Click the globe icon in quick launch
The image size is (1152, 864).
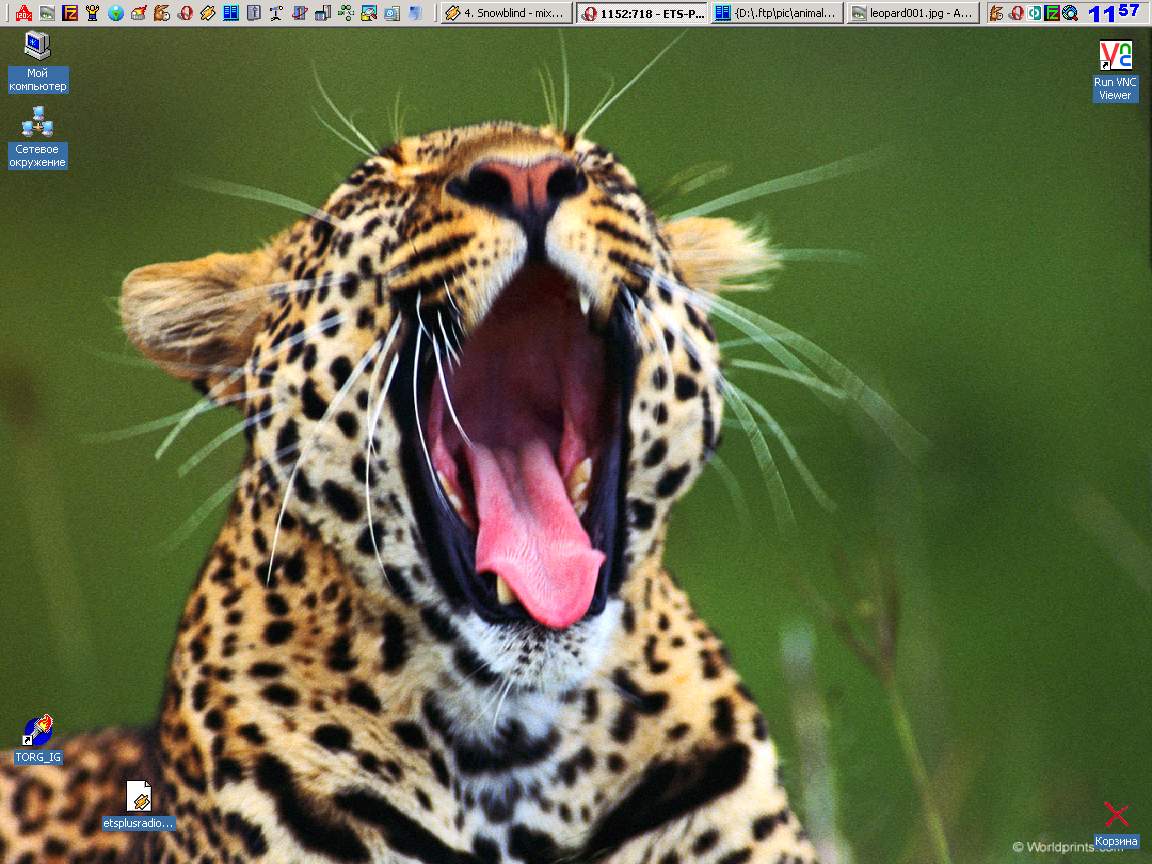116,13
